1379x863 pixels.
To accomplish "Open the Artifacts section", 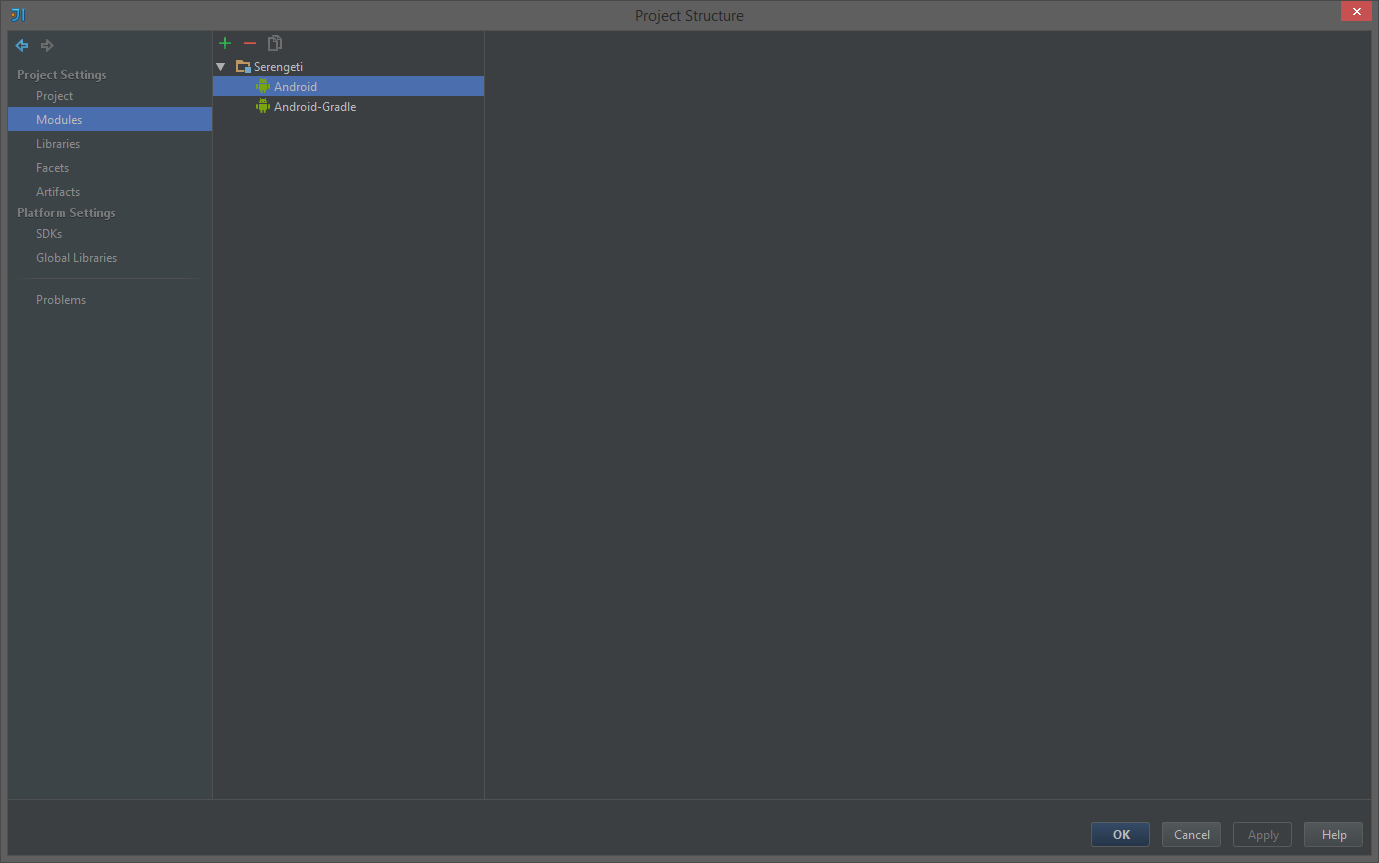I will [x=110, y=192].
